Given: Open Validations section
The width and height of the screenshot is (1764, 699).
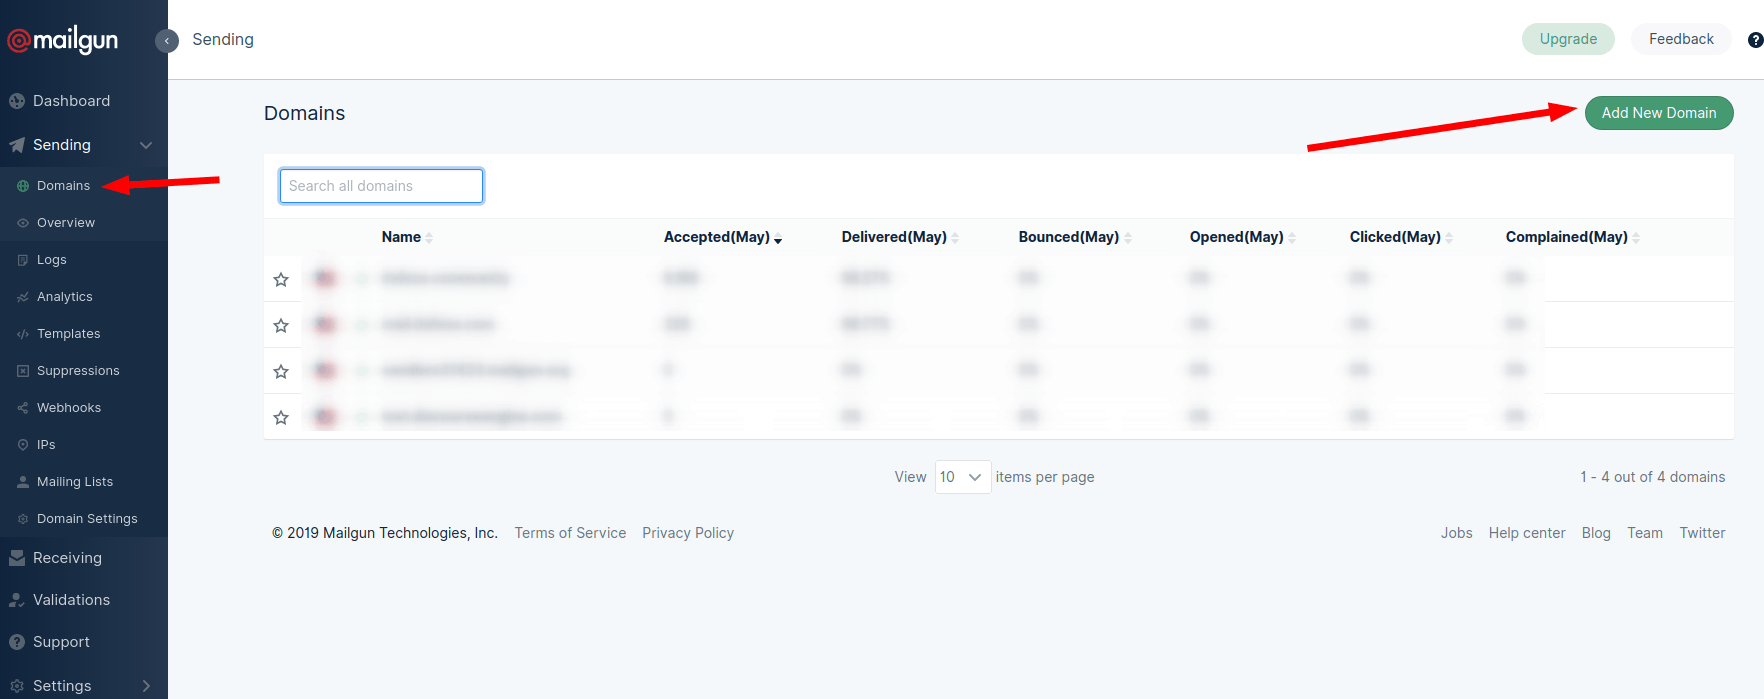Looking at the screenshot, I should click(71, 600).
